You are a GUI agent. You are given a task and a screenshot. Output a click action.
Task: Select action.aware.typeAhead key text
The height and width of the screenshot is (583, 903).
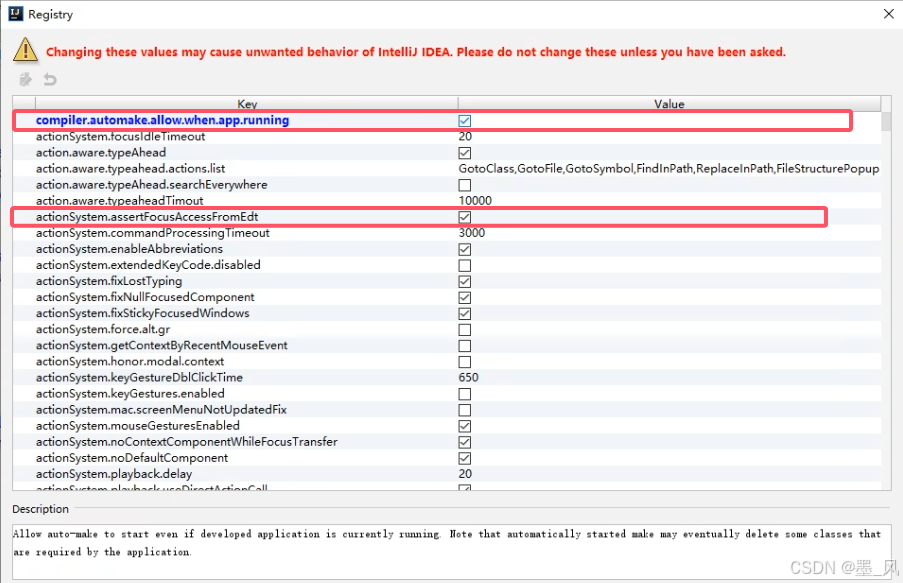pos(101,153)
